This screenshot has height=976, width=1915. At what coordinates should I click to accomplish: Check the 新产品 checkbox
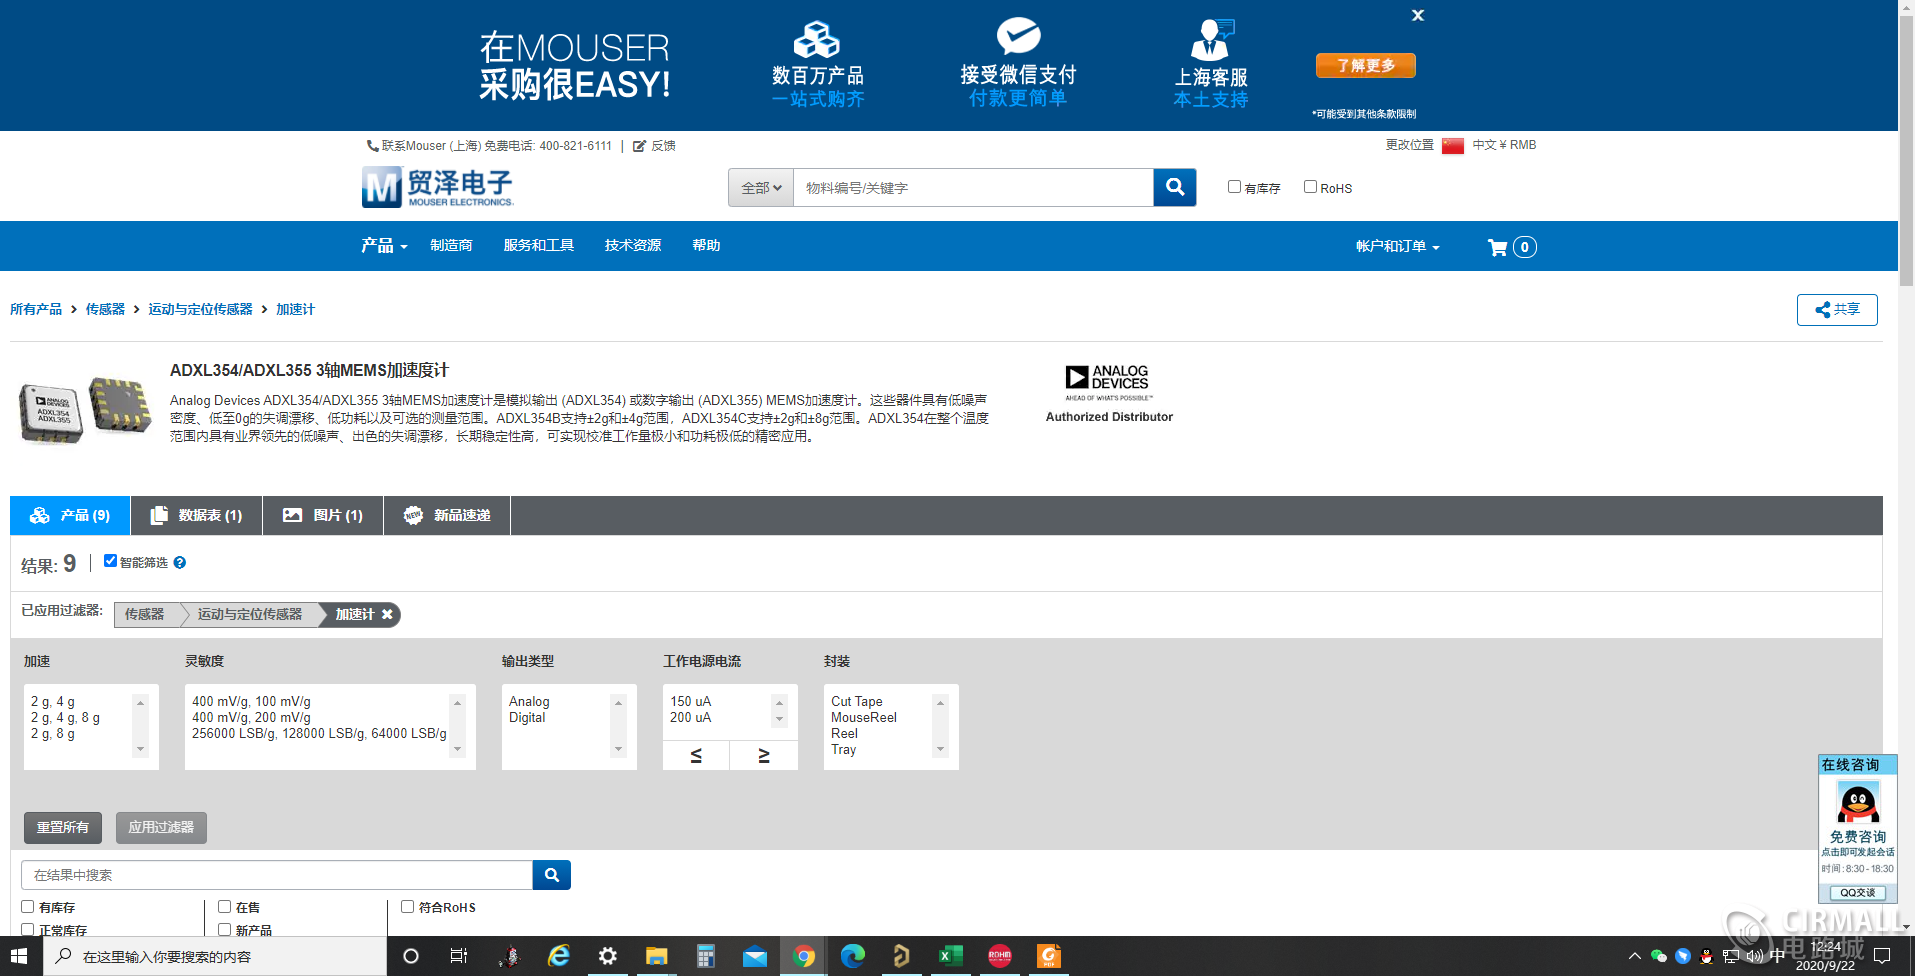[x=225, y=930]
